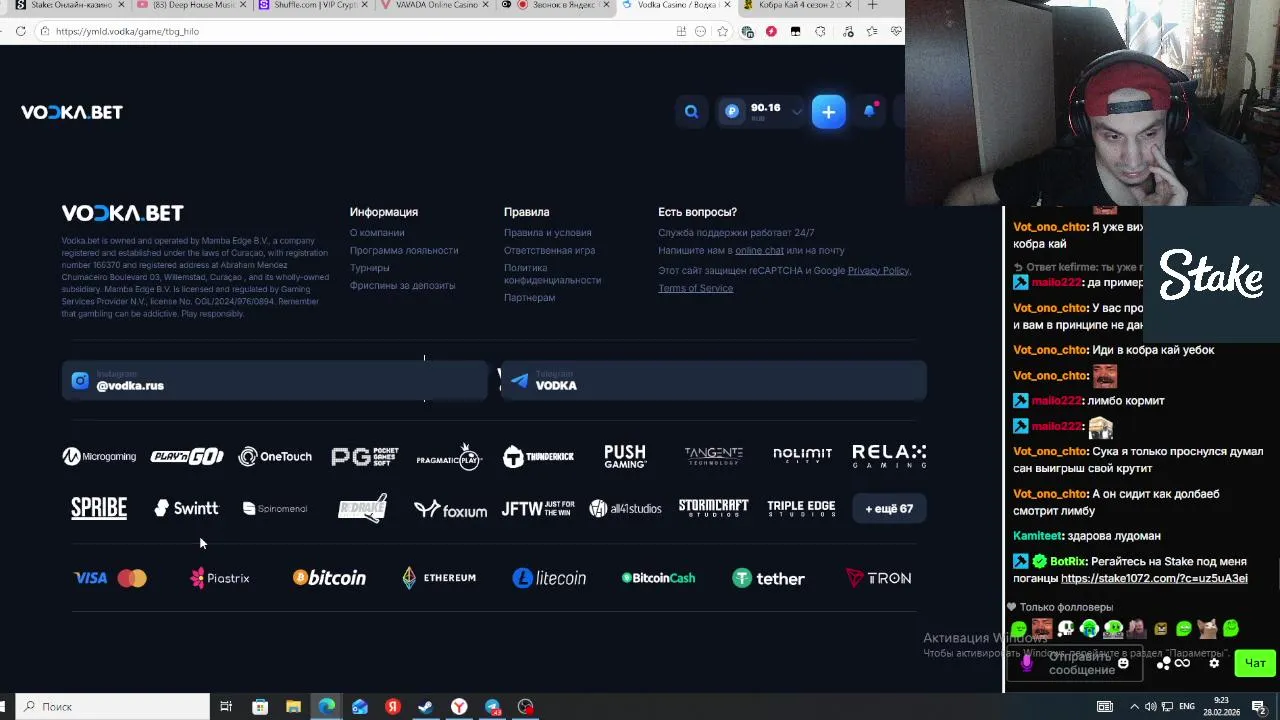
Task: Open the chat emoji picker smiley
Action: click(x=1123, y=663)
